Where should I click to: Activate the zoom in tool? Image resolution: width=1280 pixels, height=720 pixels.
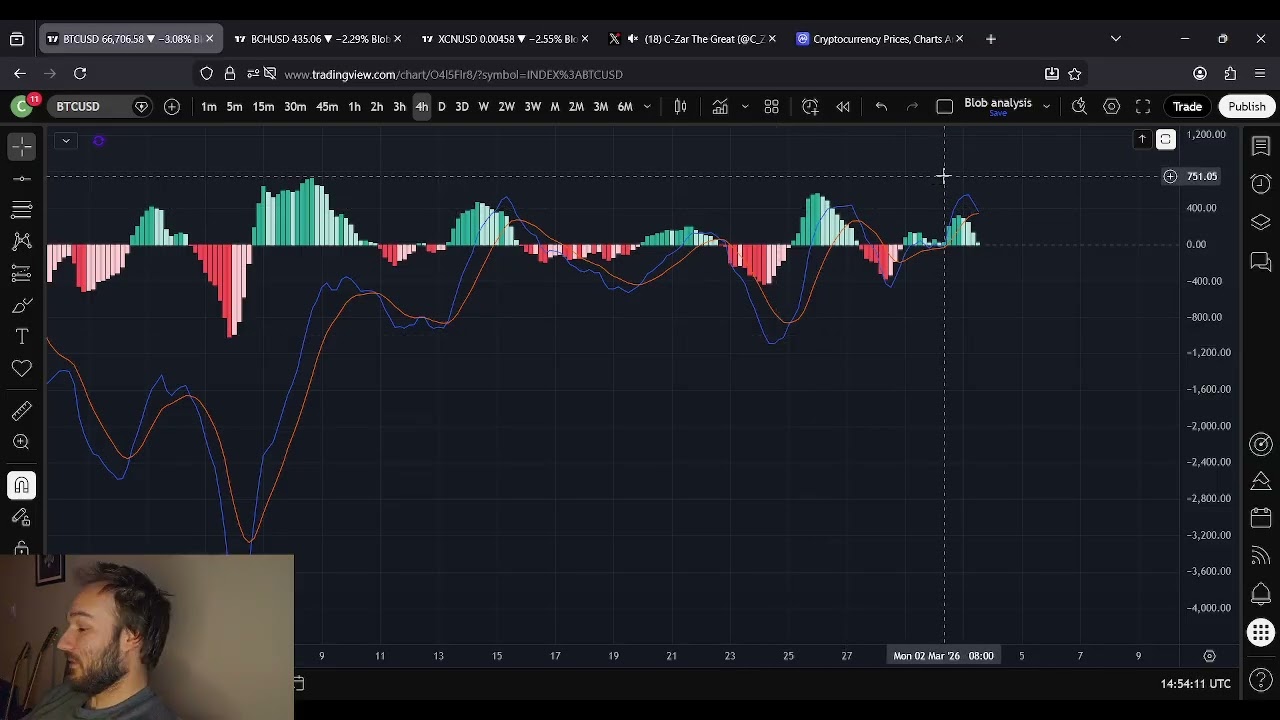22,442
